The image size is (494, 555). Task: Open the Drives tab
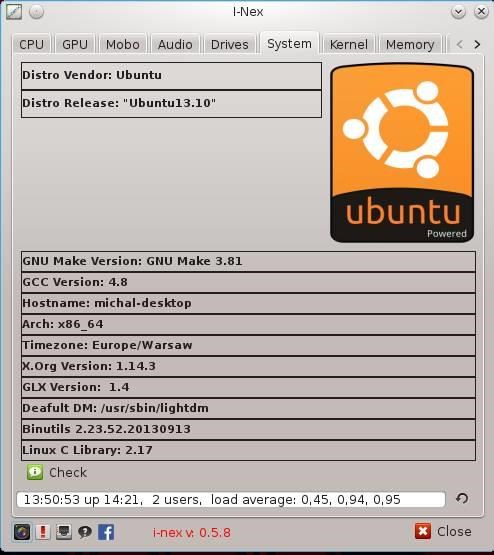230,44
